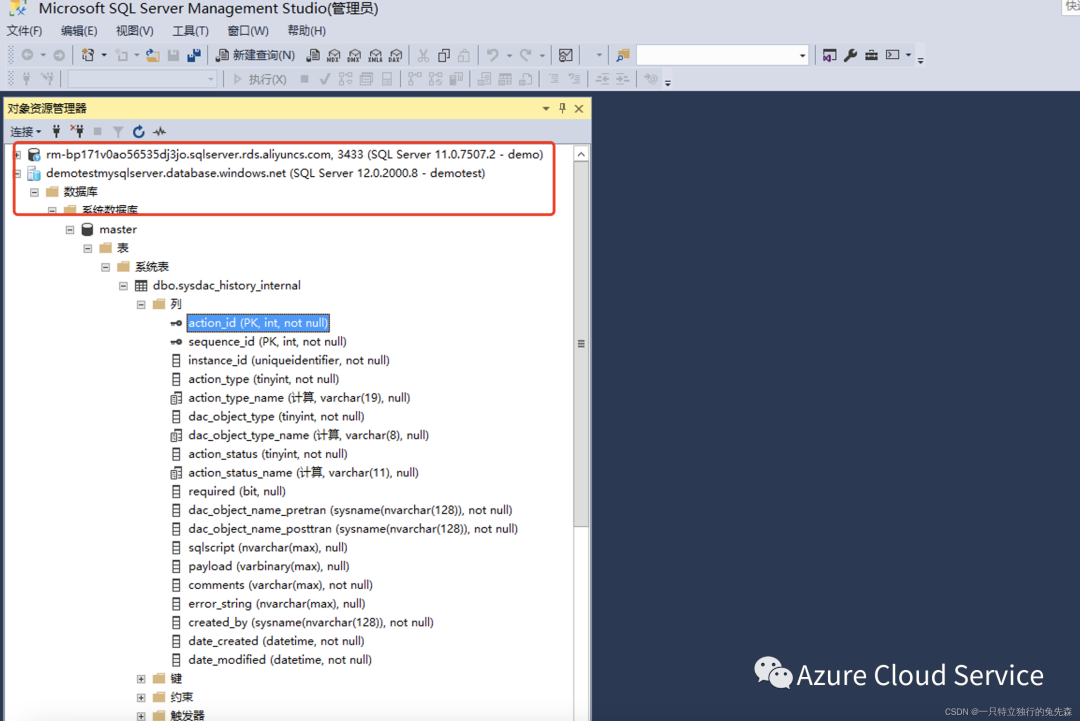This screenshot has width=1080, height=721.
Task: Expand the 约束 constraints folder
Action: pyautogui.click(x=141, y=698)
